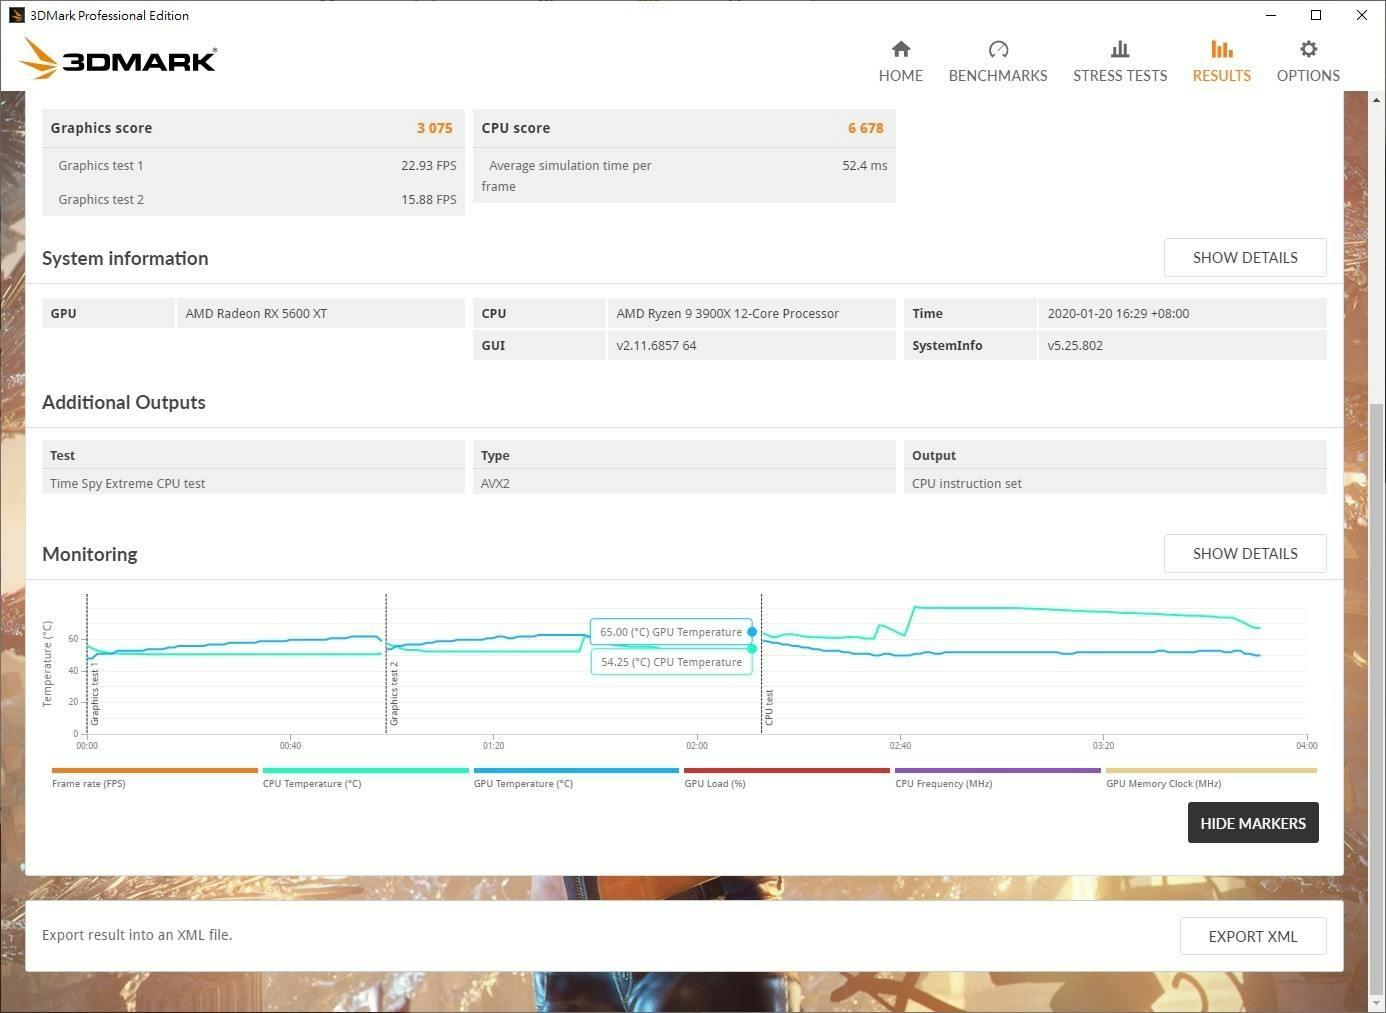Toggle the CPU Frequency (MHz) legend bar
This screenshot has height=1013, width=1386.
(x=998, y=770)
